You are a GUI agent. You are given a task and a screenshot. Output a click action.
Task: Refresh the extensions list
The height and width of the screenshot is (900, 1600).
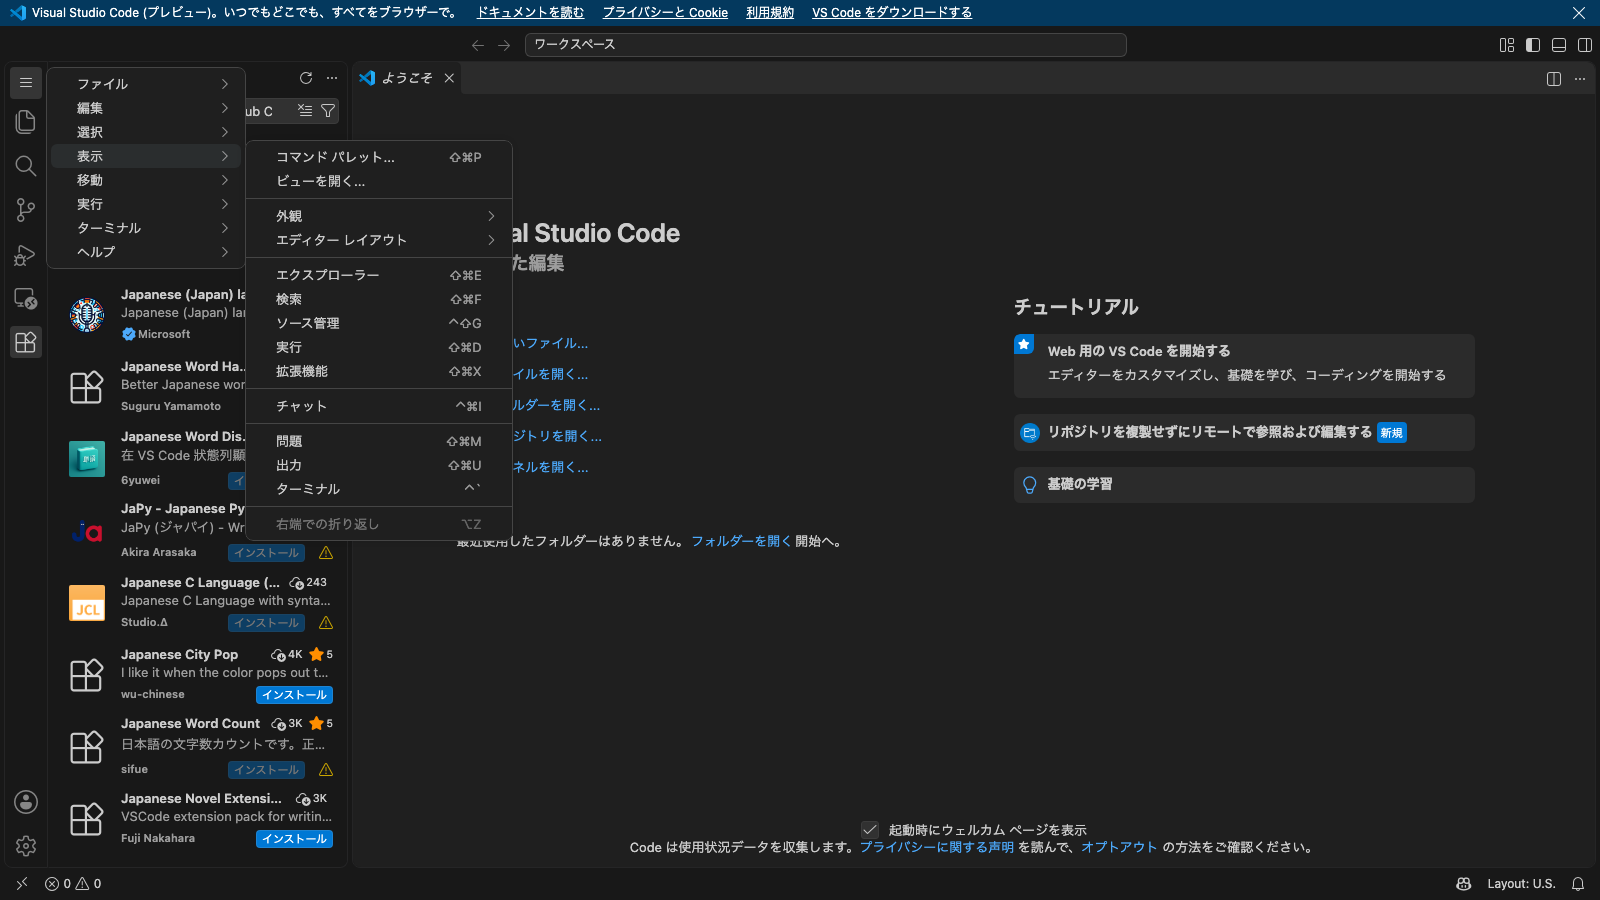[x=306, y=78]
